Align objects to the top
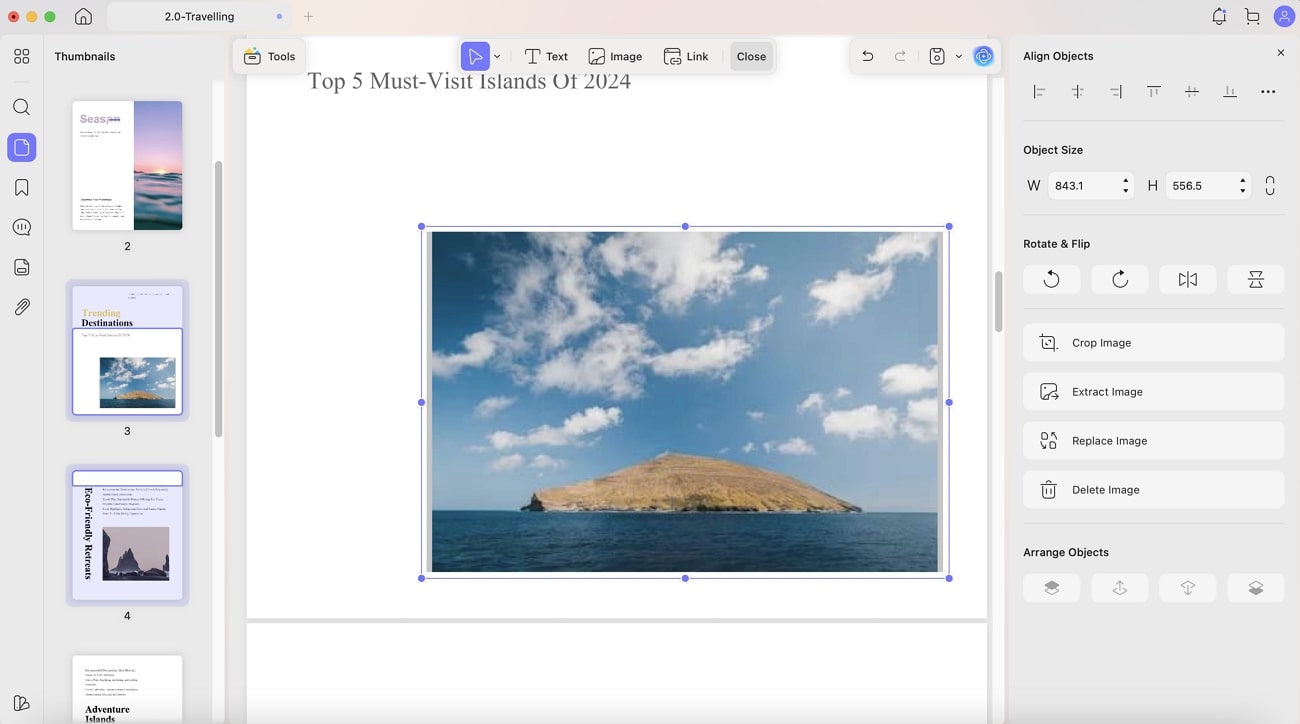1300x724 pixels. pyautogui.click(x=1153, y=92)
